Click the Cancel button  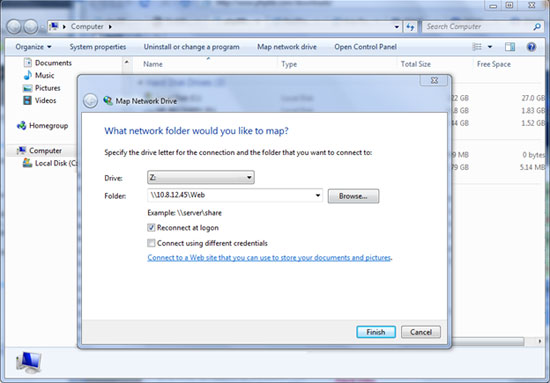(421, 332)
